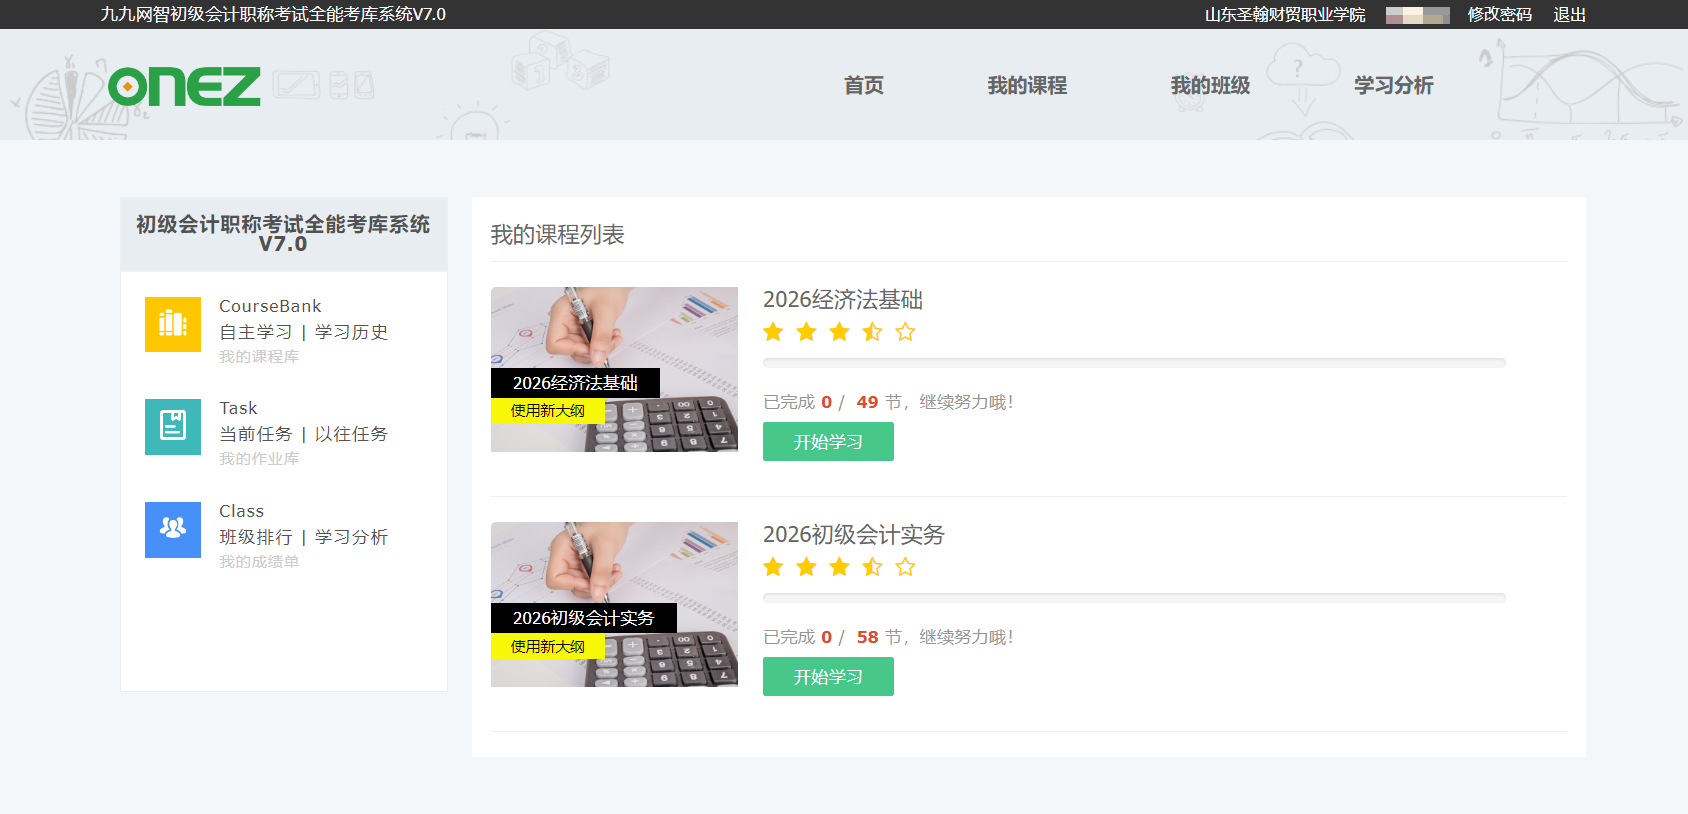Open 以往任务 under Task

351,434
